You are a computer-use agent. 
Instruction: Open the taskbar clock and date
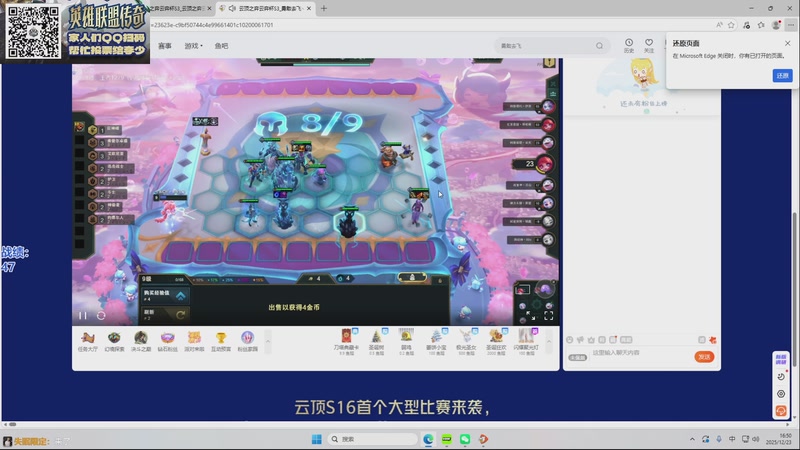779,439
